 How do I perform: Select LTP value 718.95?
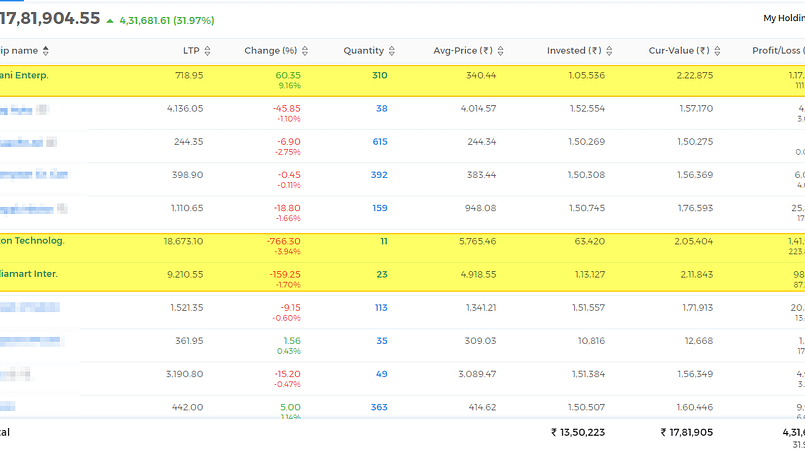point(189,76)
